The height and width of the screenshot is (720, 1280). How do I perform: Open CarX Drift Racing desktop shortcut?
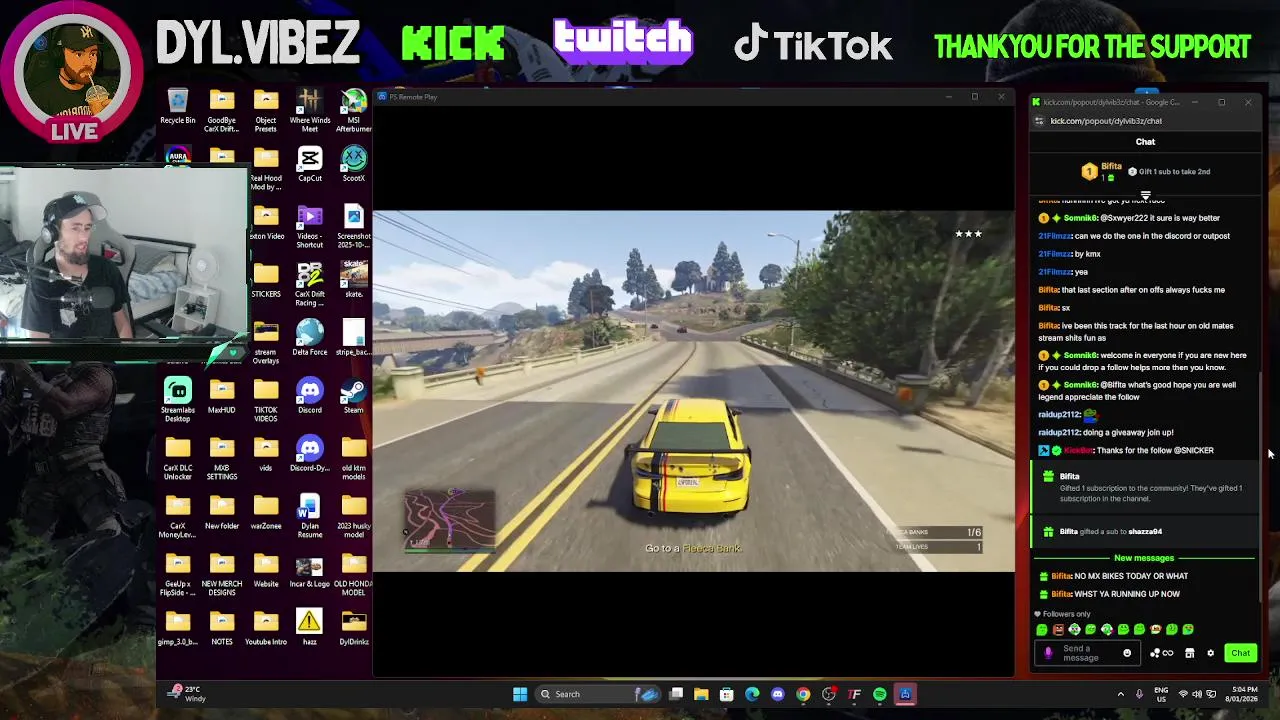pos(310,284)
